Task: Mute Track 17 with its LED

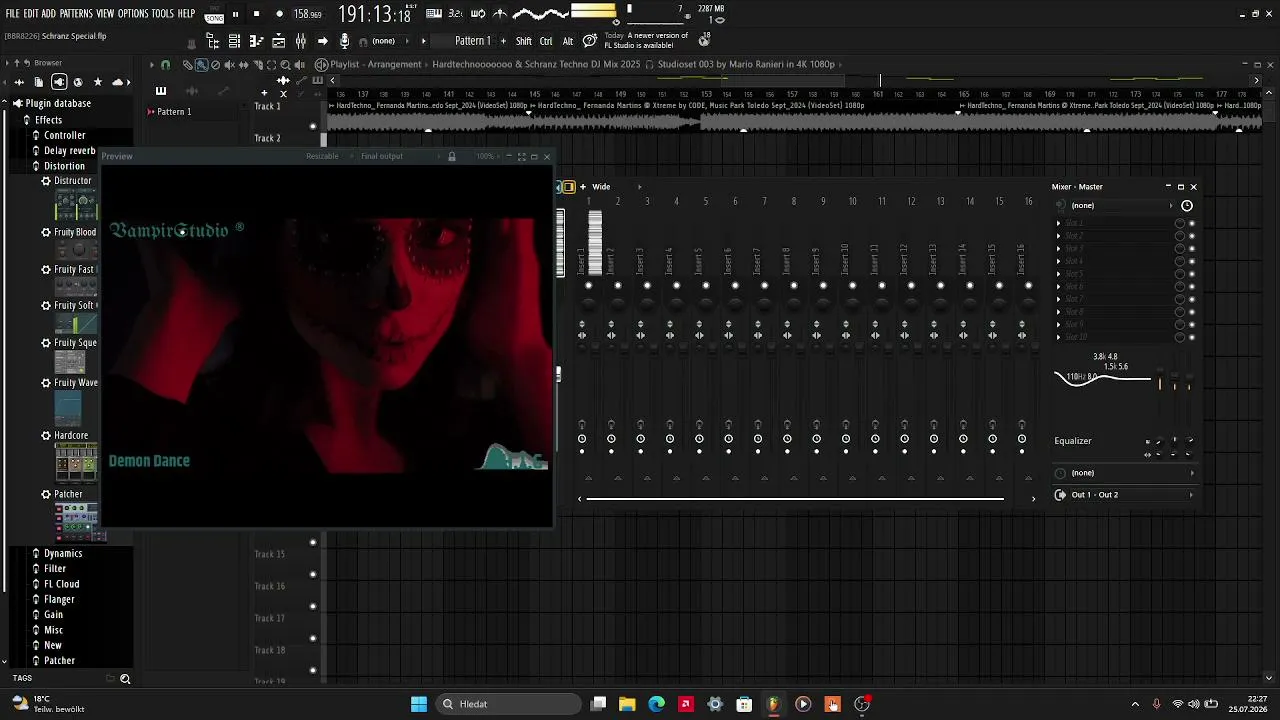Action: [313, 606]
